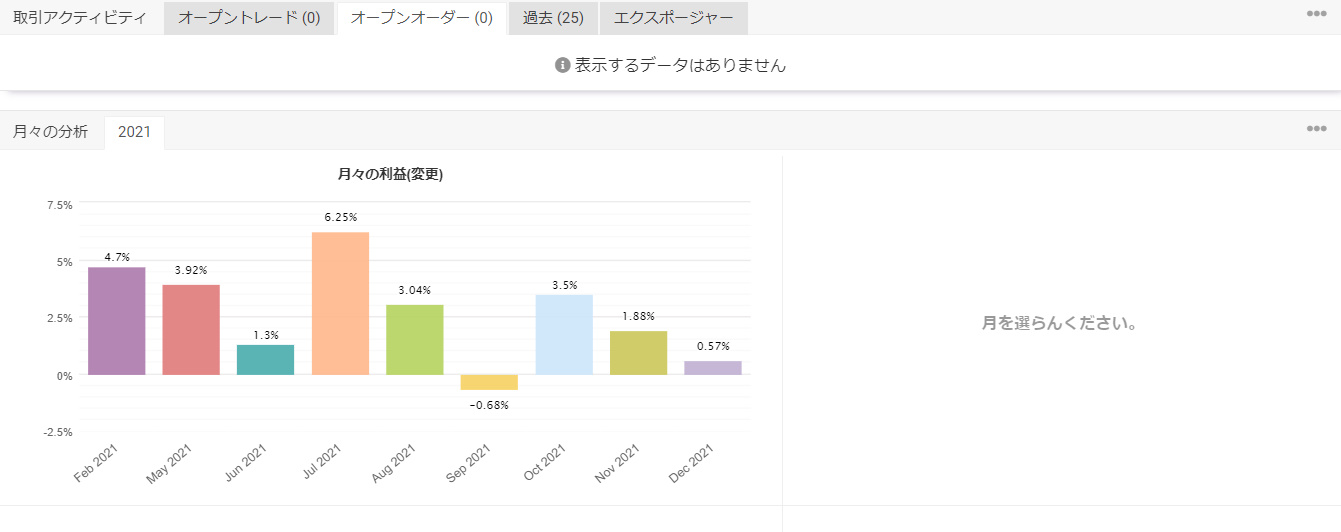The image size is (1341, 532).
Task: Select the yellow negative Sep 2021 bar
Action: point(489,382)
